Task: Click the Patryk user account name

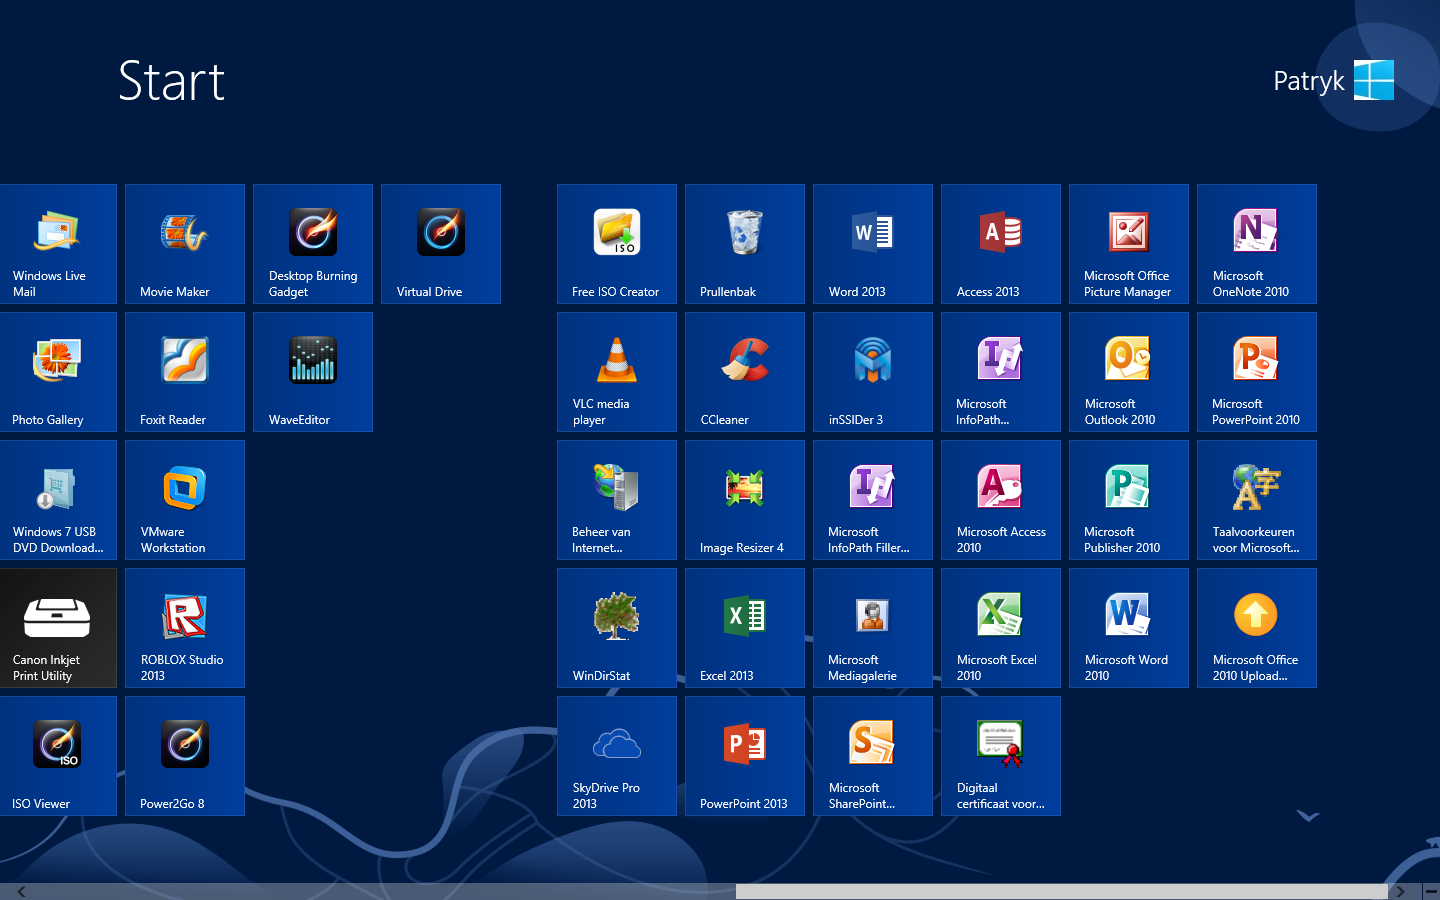Action: point(1309,81)
